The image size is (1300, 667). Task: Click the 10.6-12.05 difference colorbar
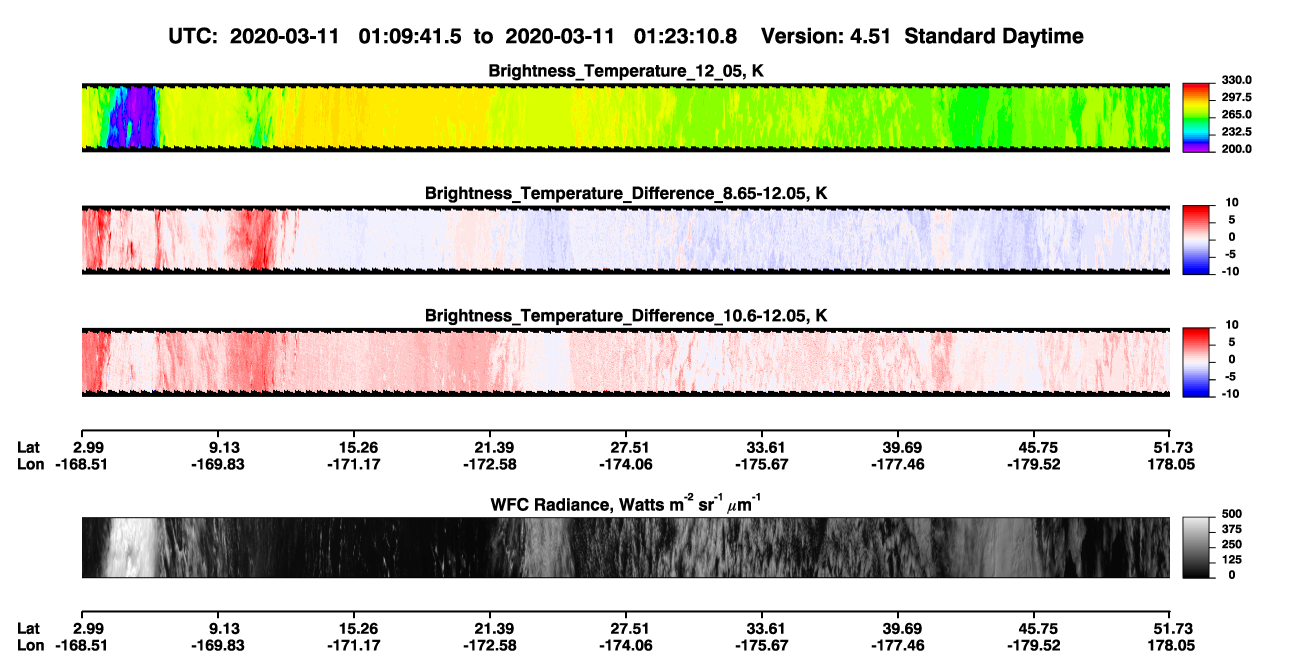[x=1196, y=360]
